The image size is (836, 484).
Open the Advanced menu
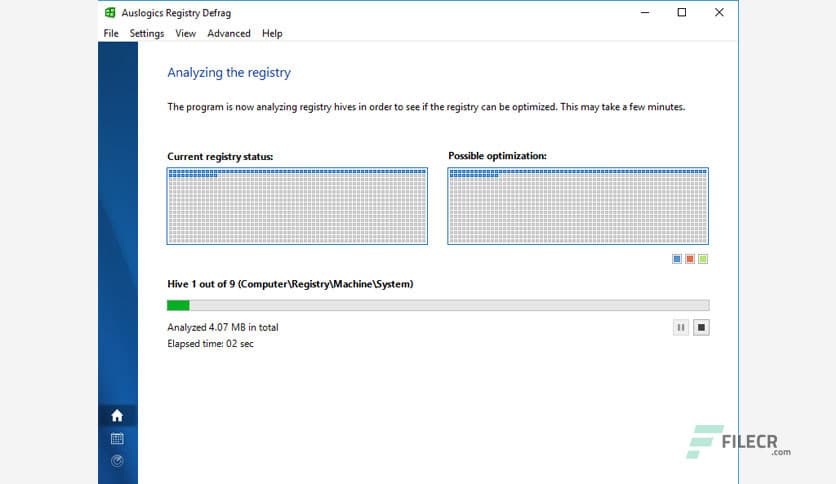[x=229, y=34]
